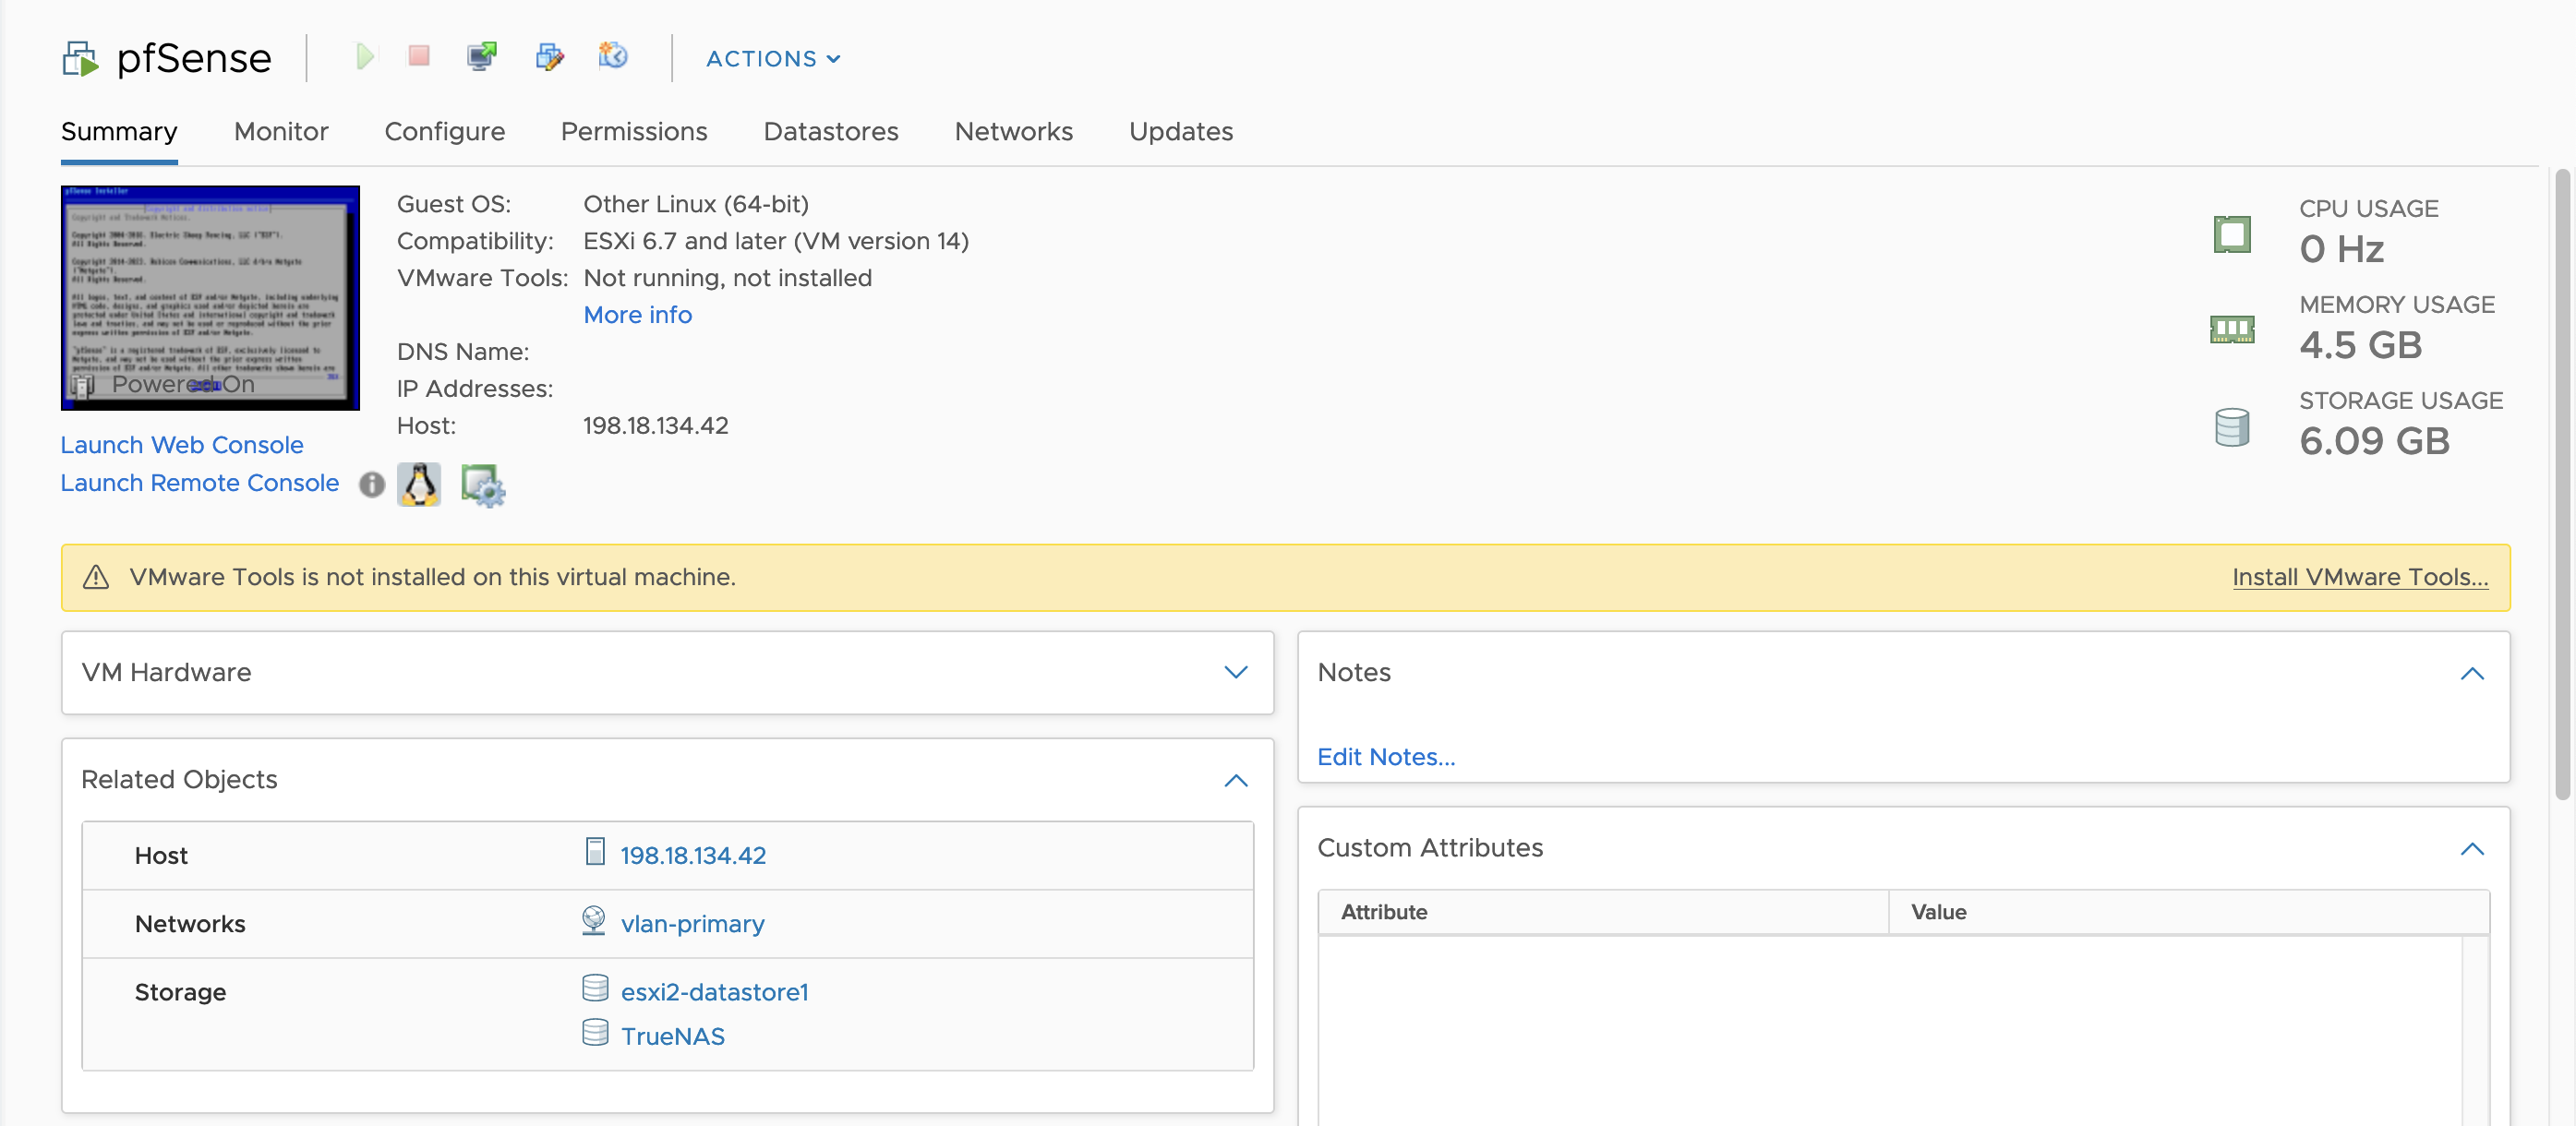Screen dimensions: 2576x1126
Task: Click the page vertical scrollbar
Action: point(2562,485)
